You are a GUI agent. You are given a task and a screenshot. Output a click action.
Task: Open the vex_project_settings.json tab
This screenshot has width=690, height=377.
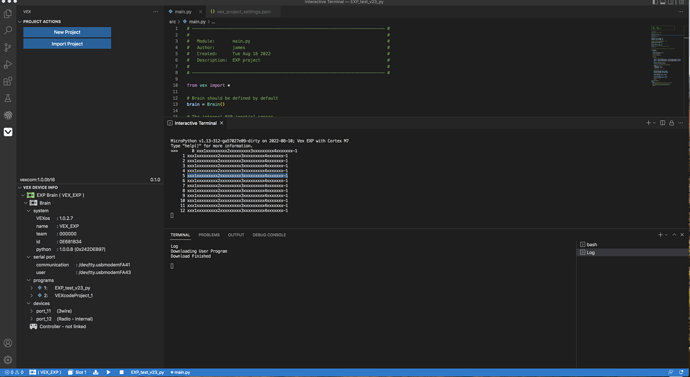click(242, 12)
